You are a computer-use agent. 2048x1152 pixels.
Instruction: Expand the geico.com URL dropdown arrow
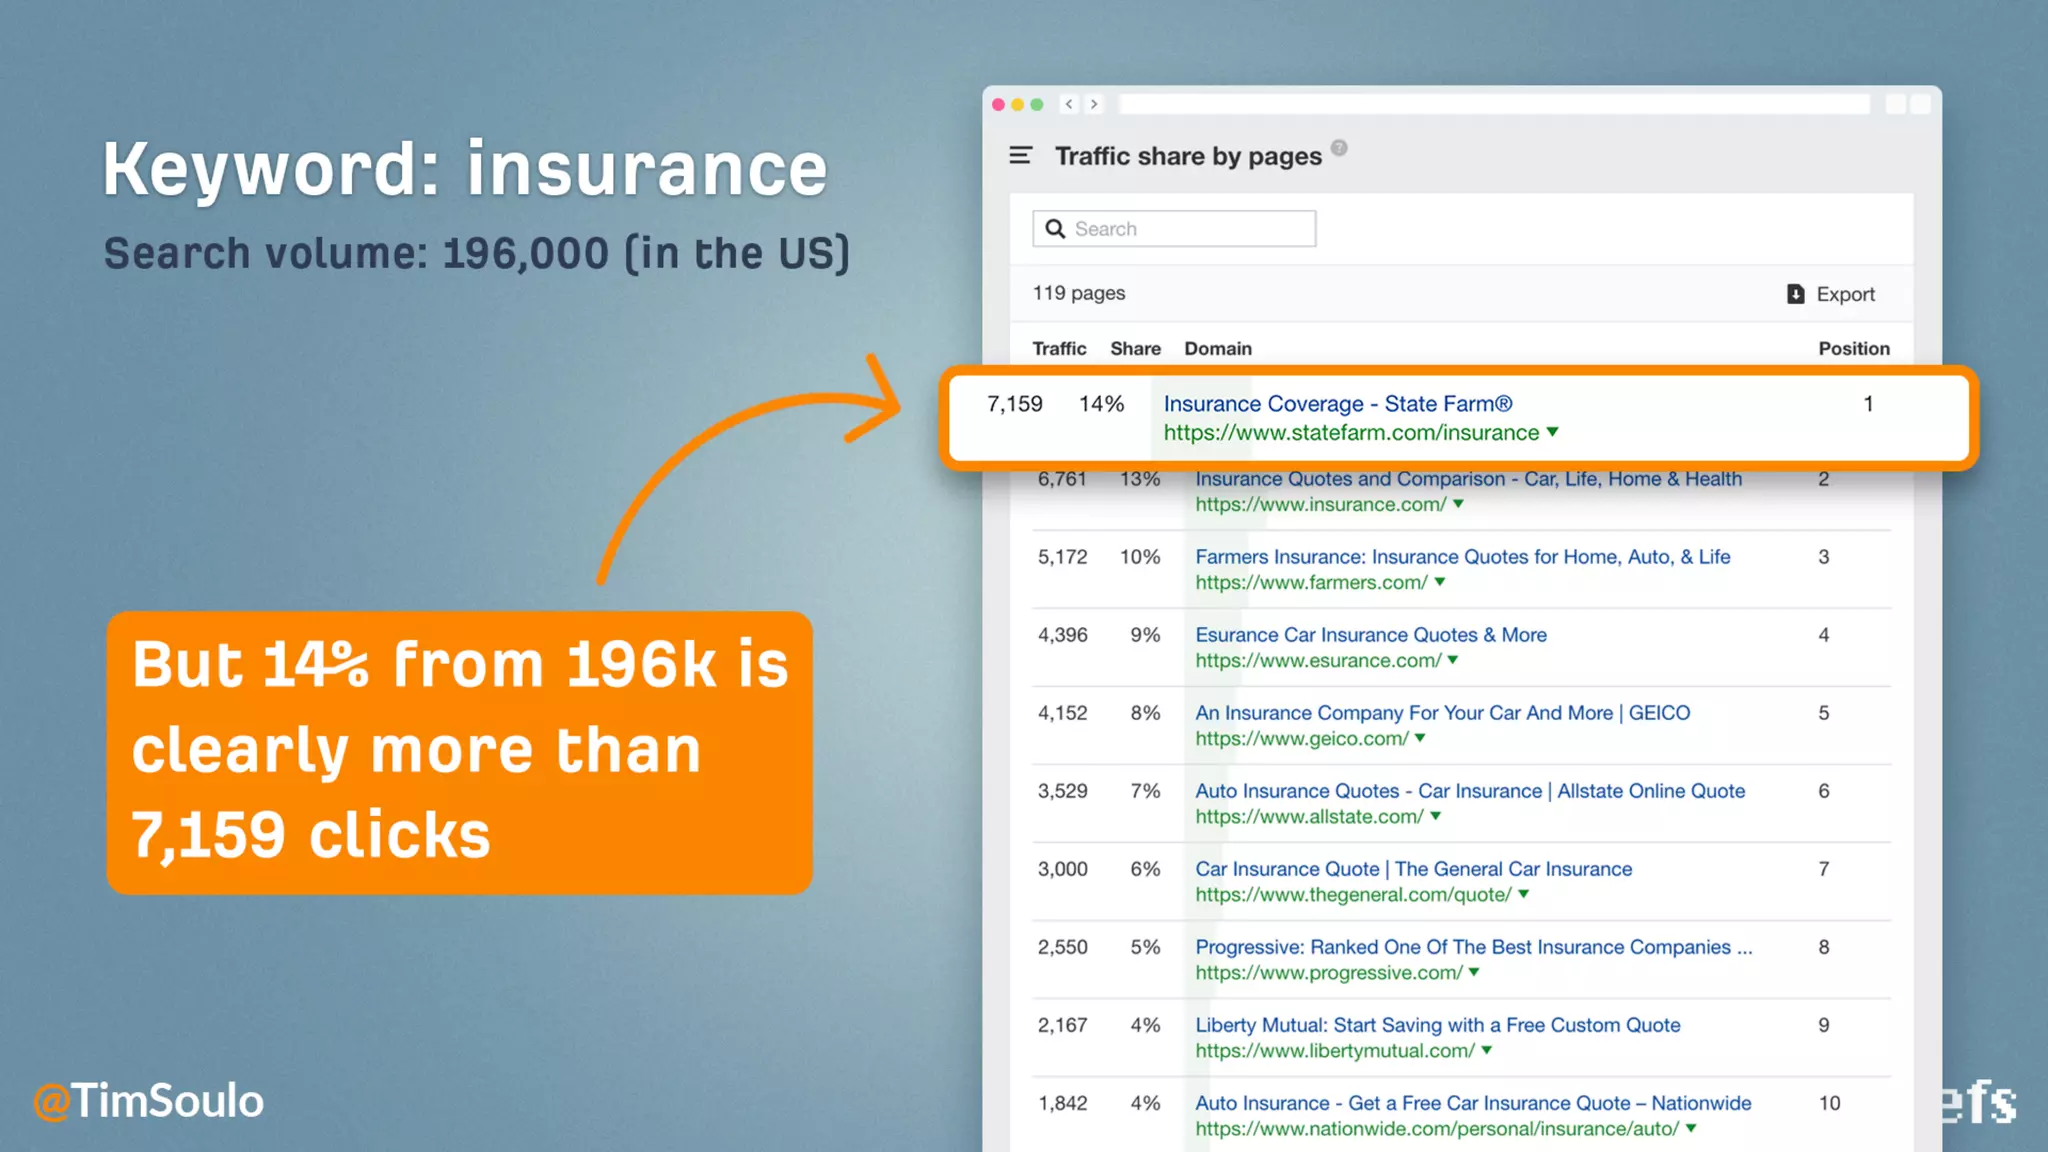pos(1420,738)
